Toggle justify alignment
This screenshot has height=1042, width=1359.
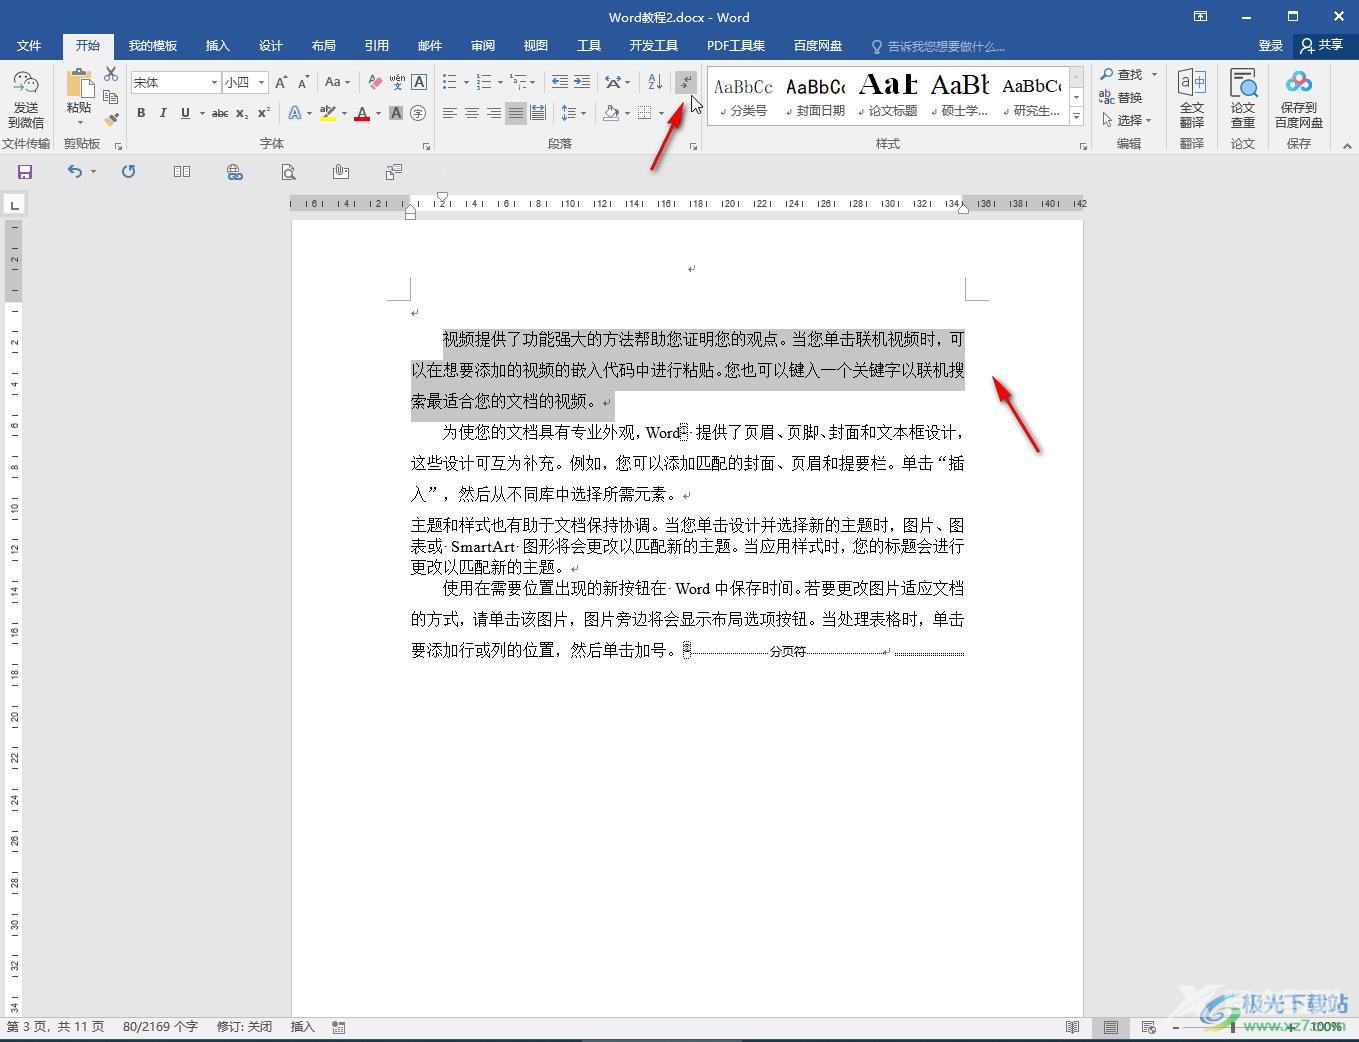click(516, 113)
